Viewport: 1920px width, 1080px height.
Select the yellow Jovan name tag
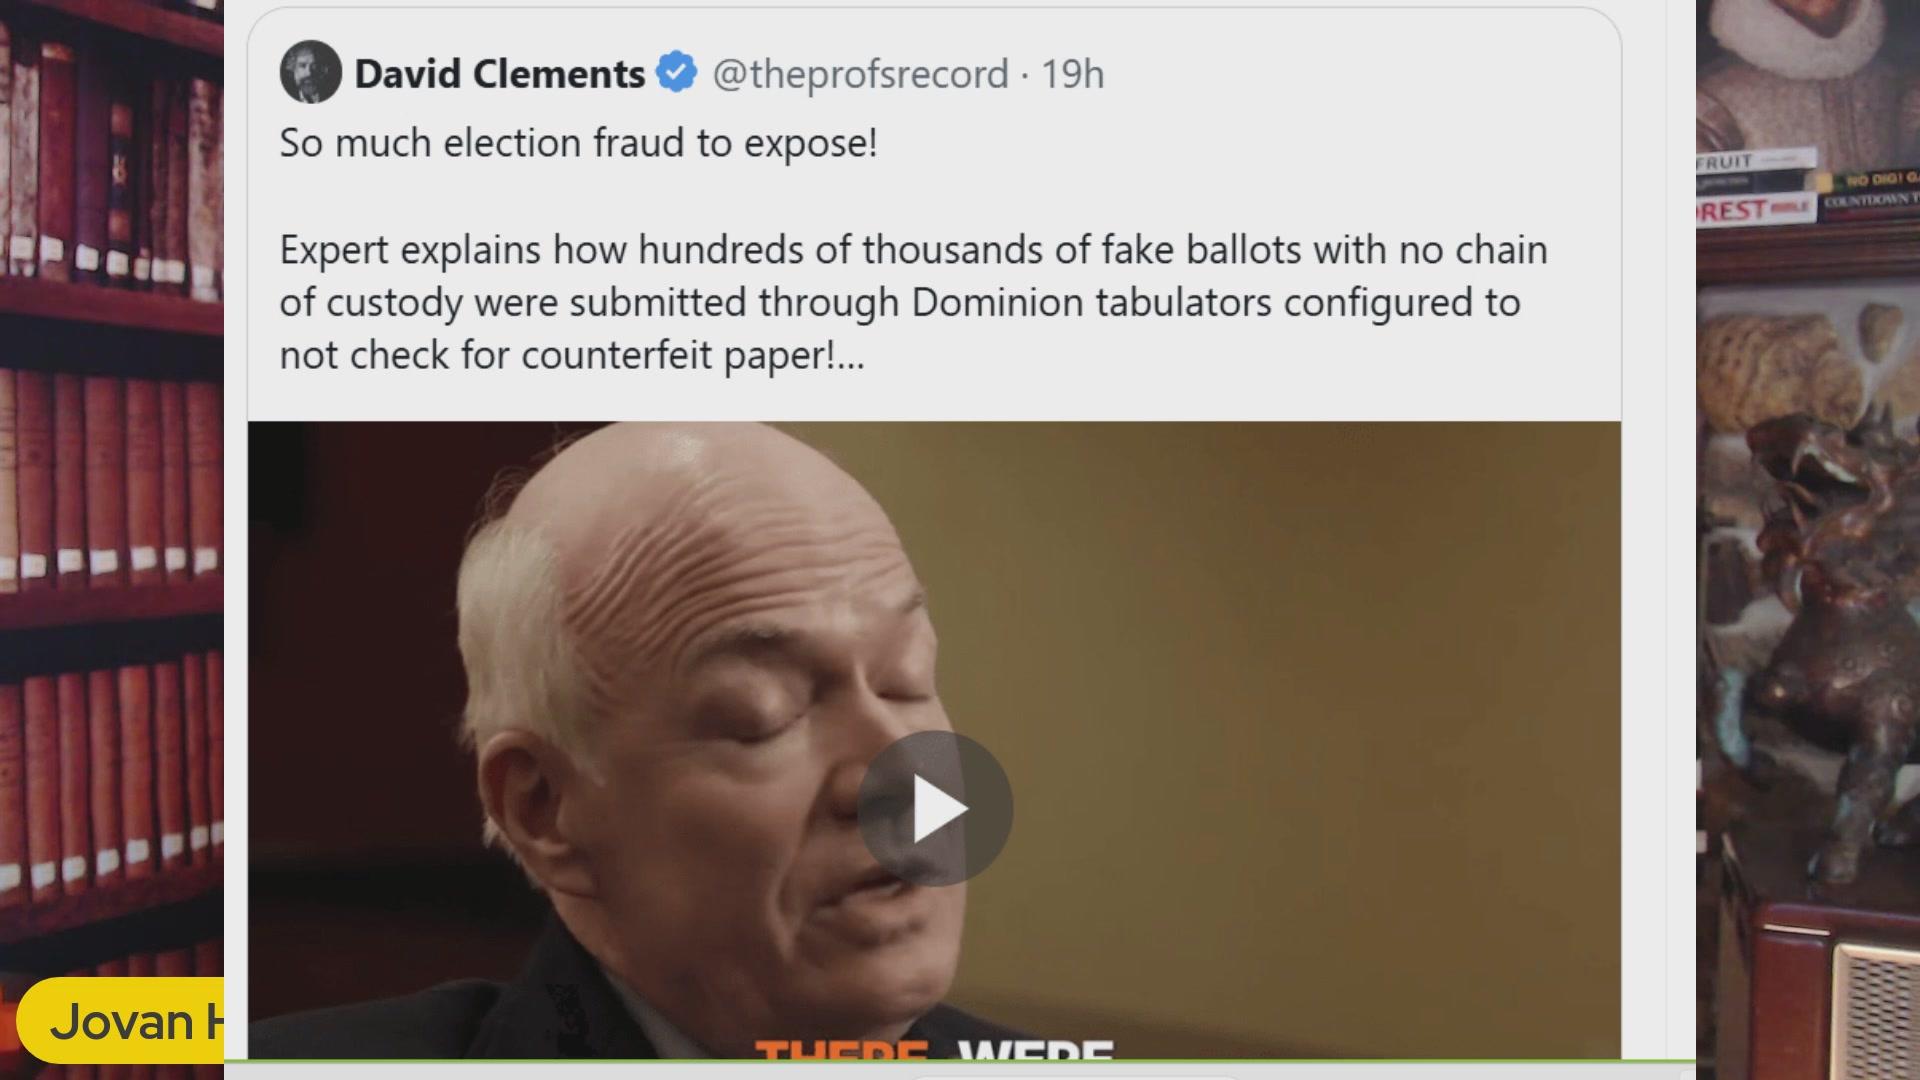(120, 1021)
